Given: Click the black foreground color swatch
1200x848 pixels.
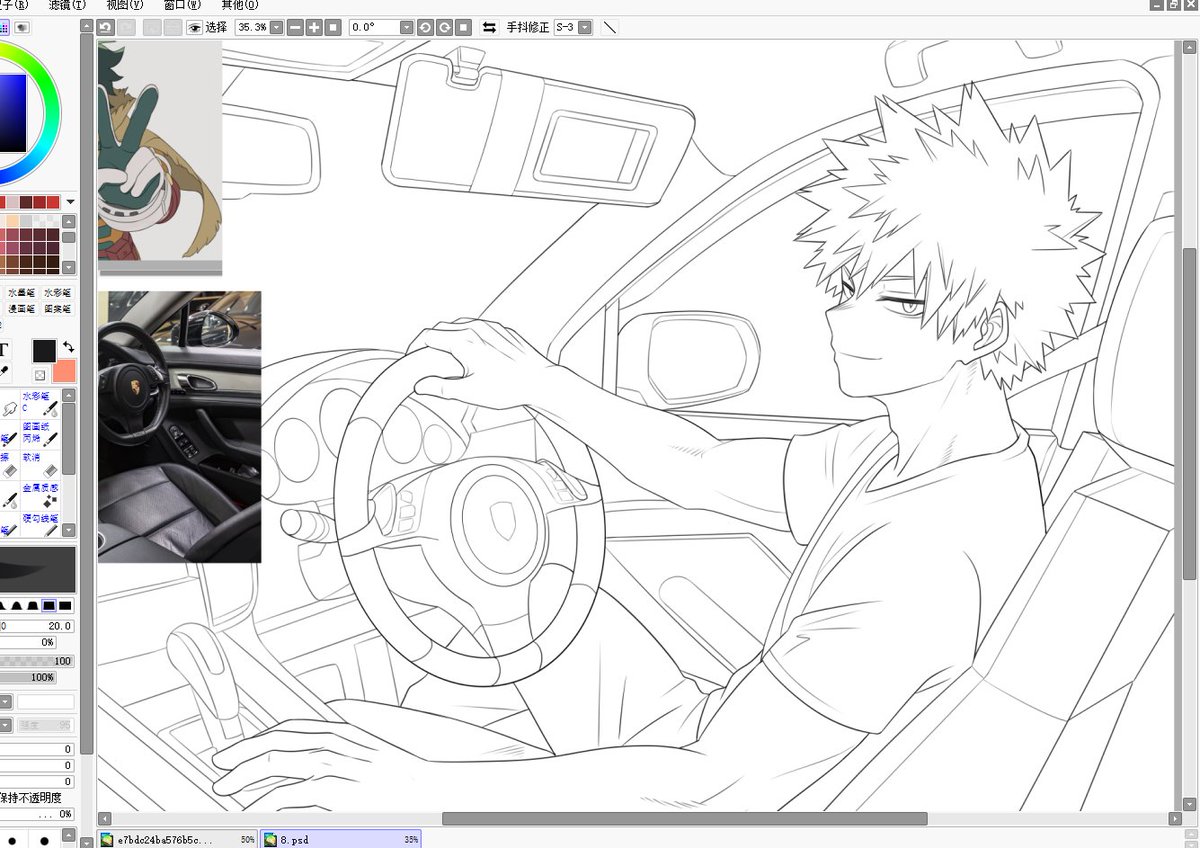Looking at the screenshot, I should point(44,351).
